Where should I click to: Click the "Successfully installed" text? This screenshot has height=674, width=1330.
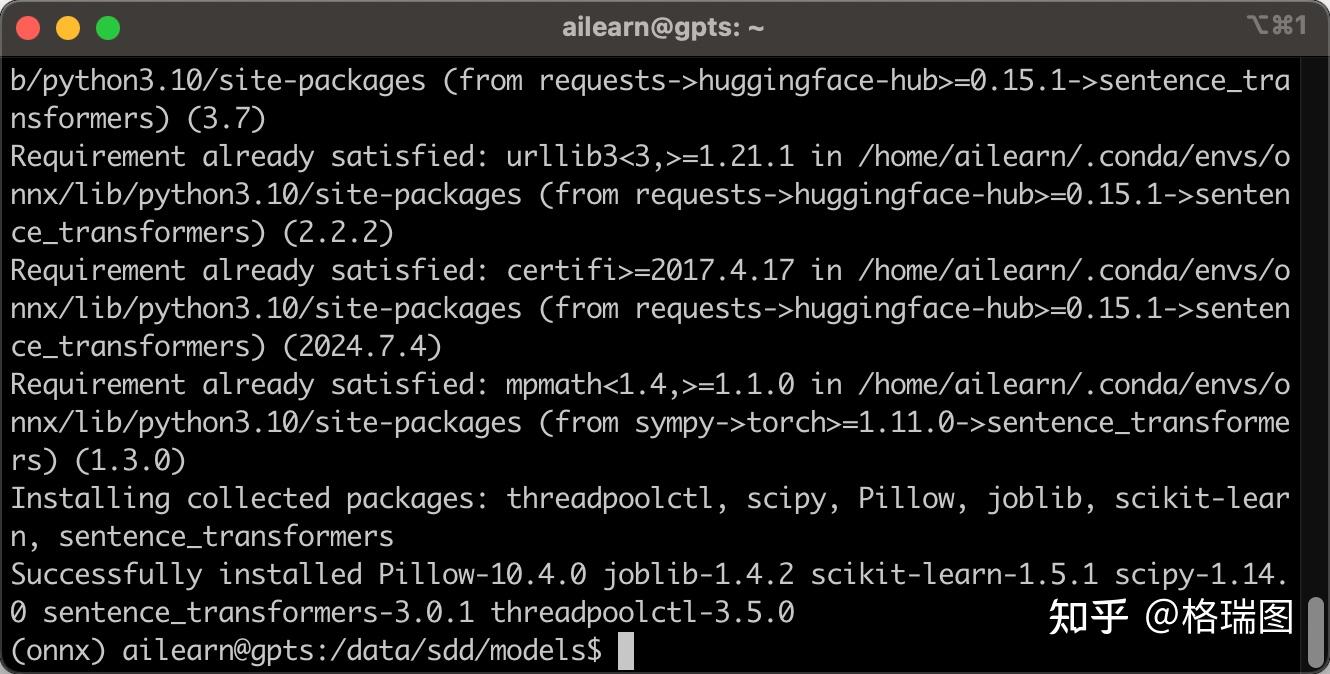coord(186,575)
